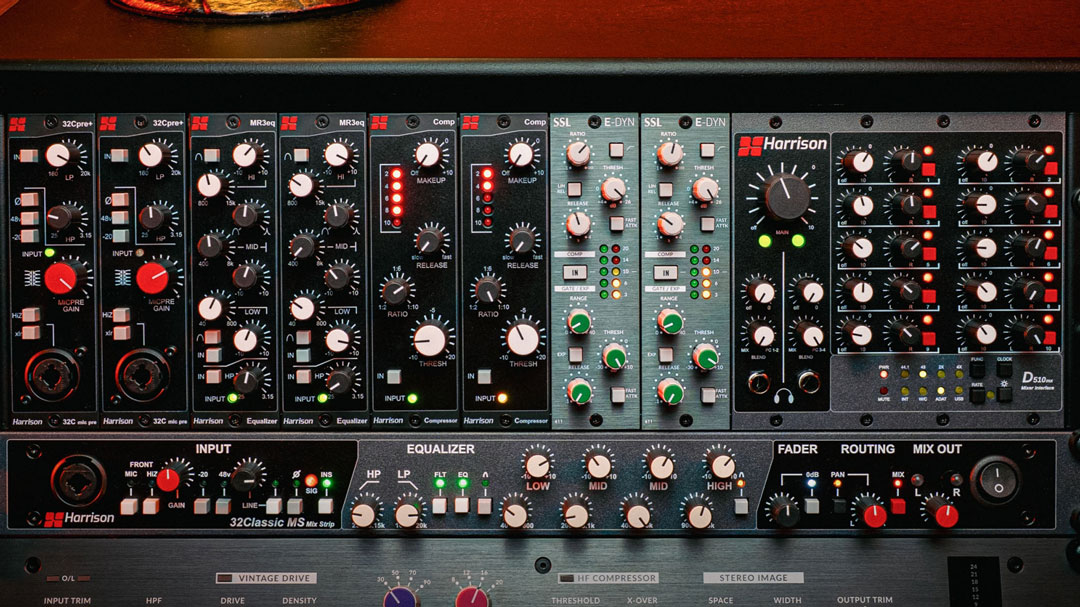This screenshot has height=607, width=1080.
Task: Enable the HF Compressor switch
Action: coord(570,578)
